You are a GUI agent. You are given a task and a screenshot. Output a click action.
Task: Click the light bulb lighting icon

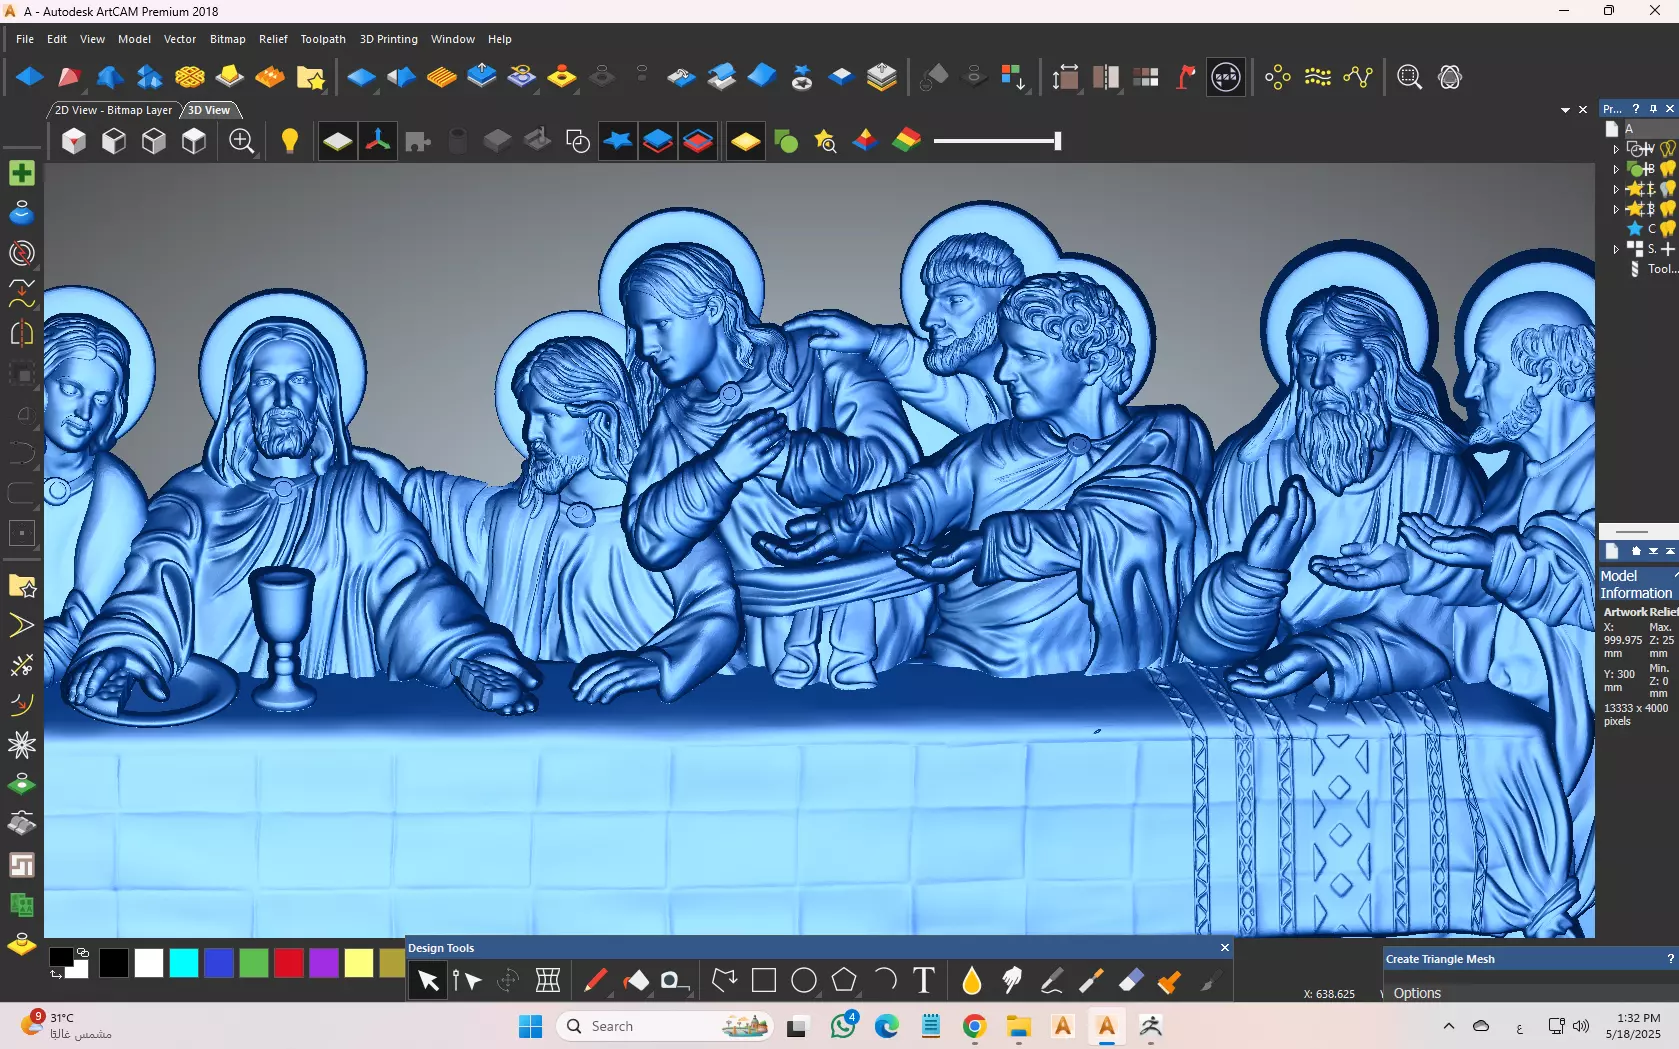290,141
